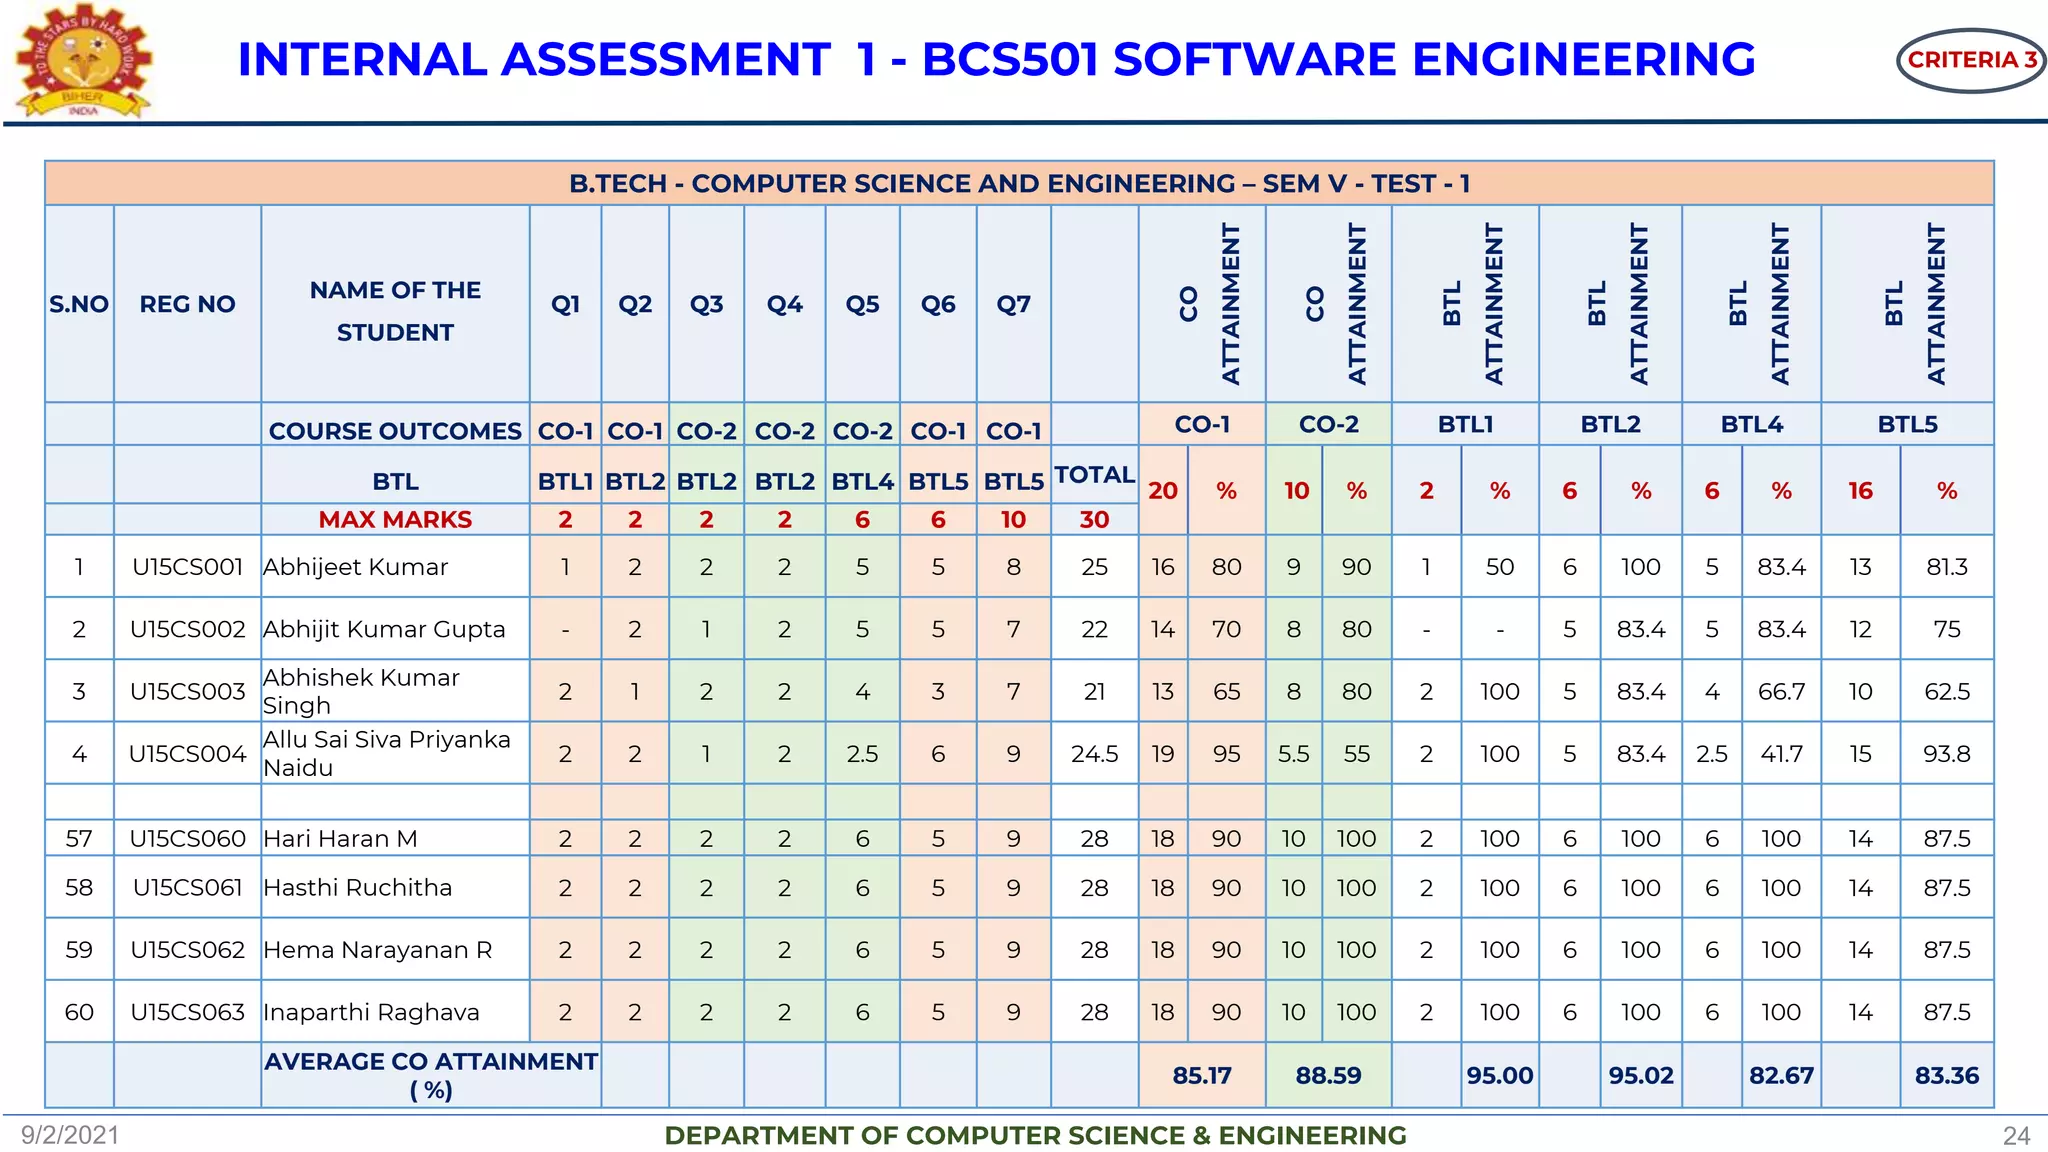Select the CO-2 attainment sub-header
2048x1152 pixels.
pos(1328,424)
